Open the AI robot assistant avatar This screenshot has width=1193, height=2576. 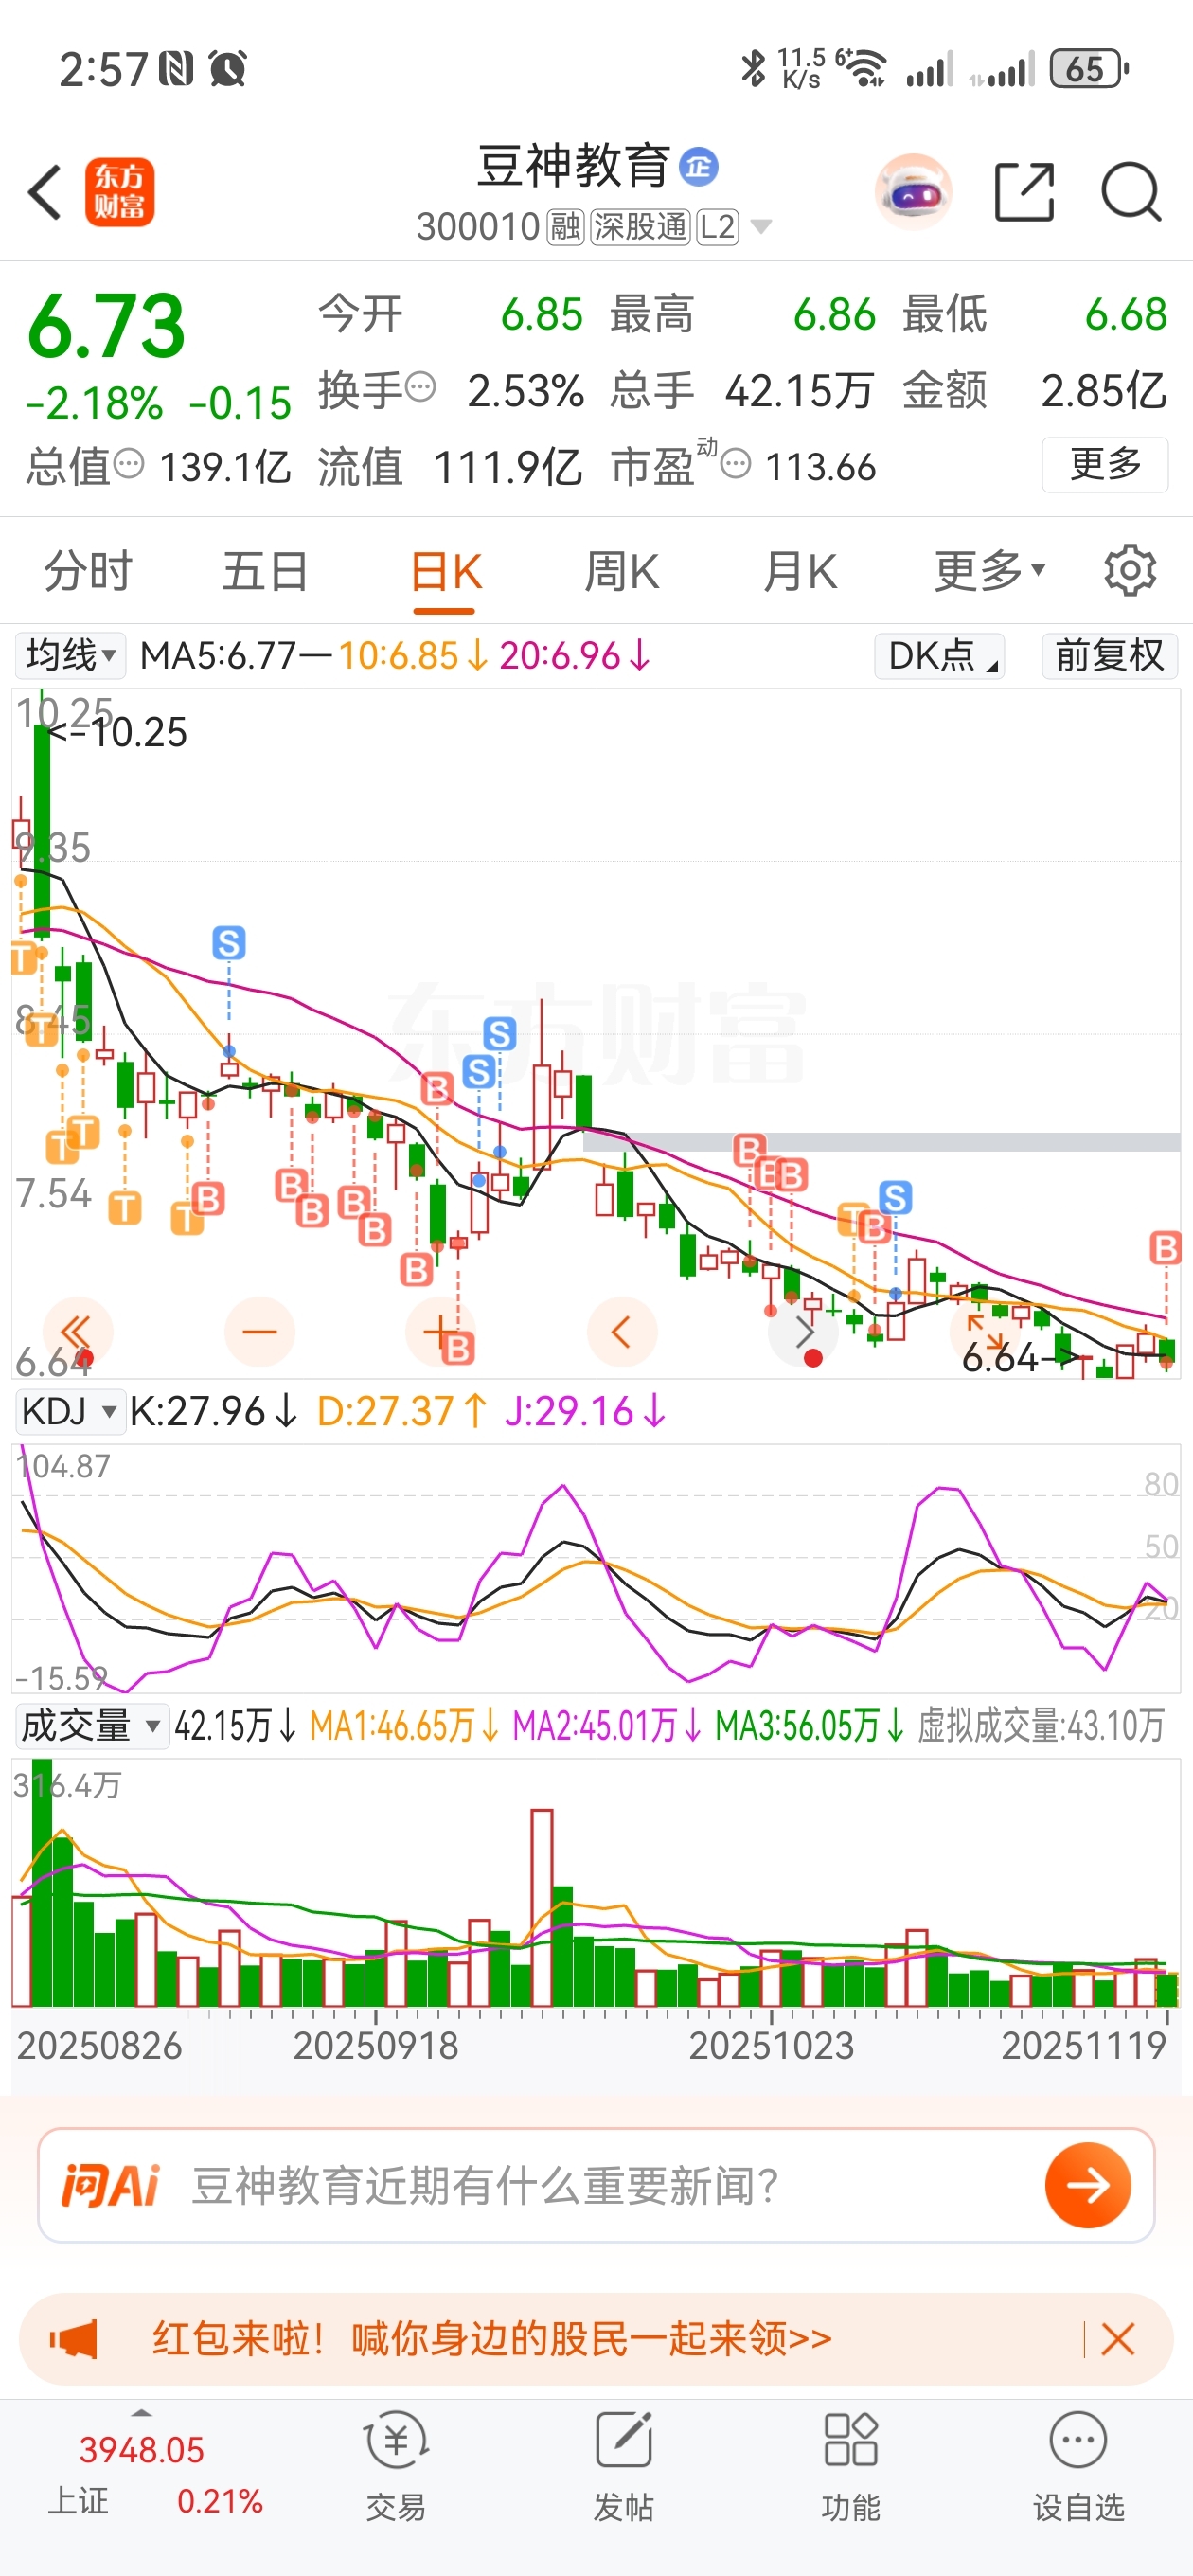coord(911,191)
